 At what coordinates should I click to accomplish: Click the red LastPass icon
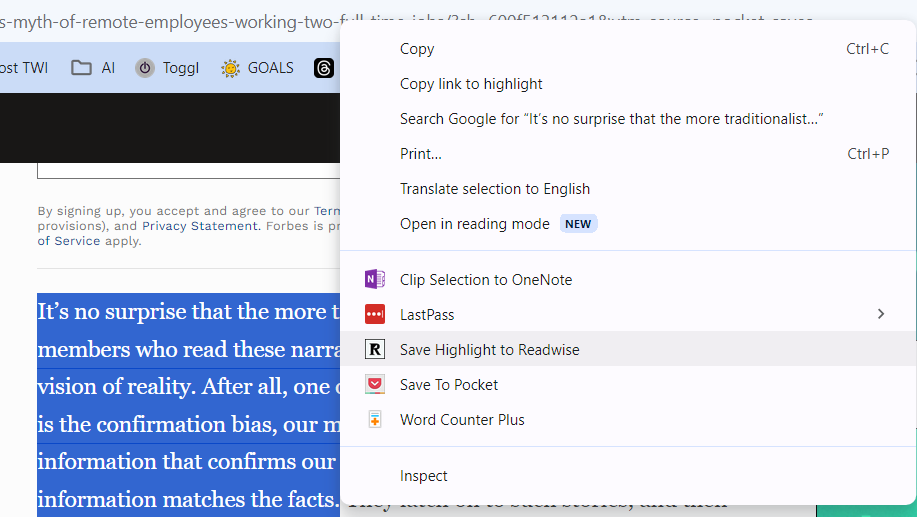(x=375, y=315)
